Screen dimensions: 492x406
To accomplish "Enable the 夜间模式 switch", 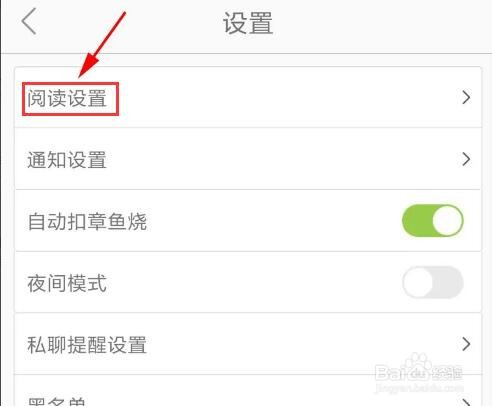I will pyautogui.click(x=433, y=283).
